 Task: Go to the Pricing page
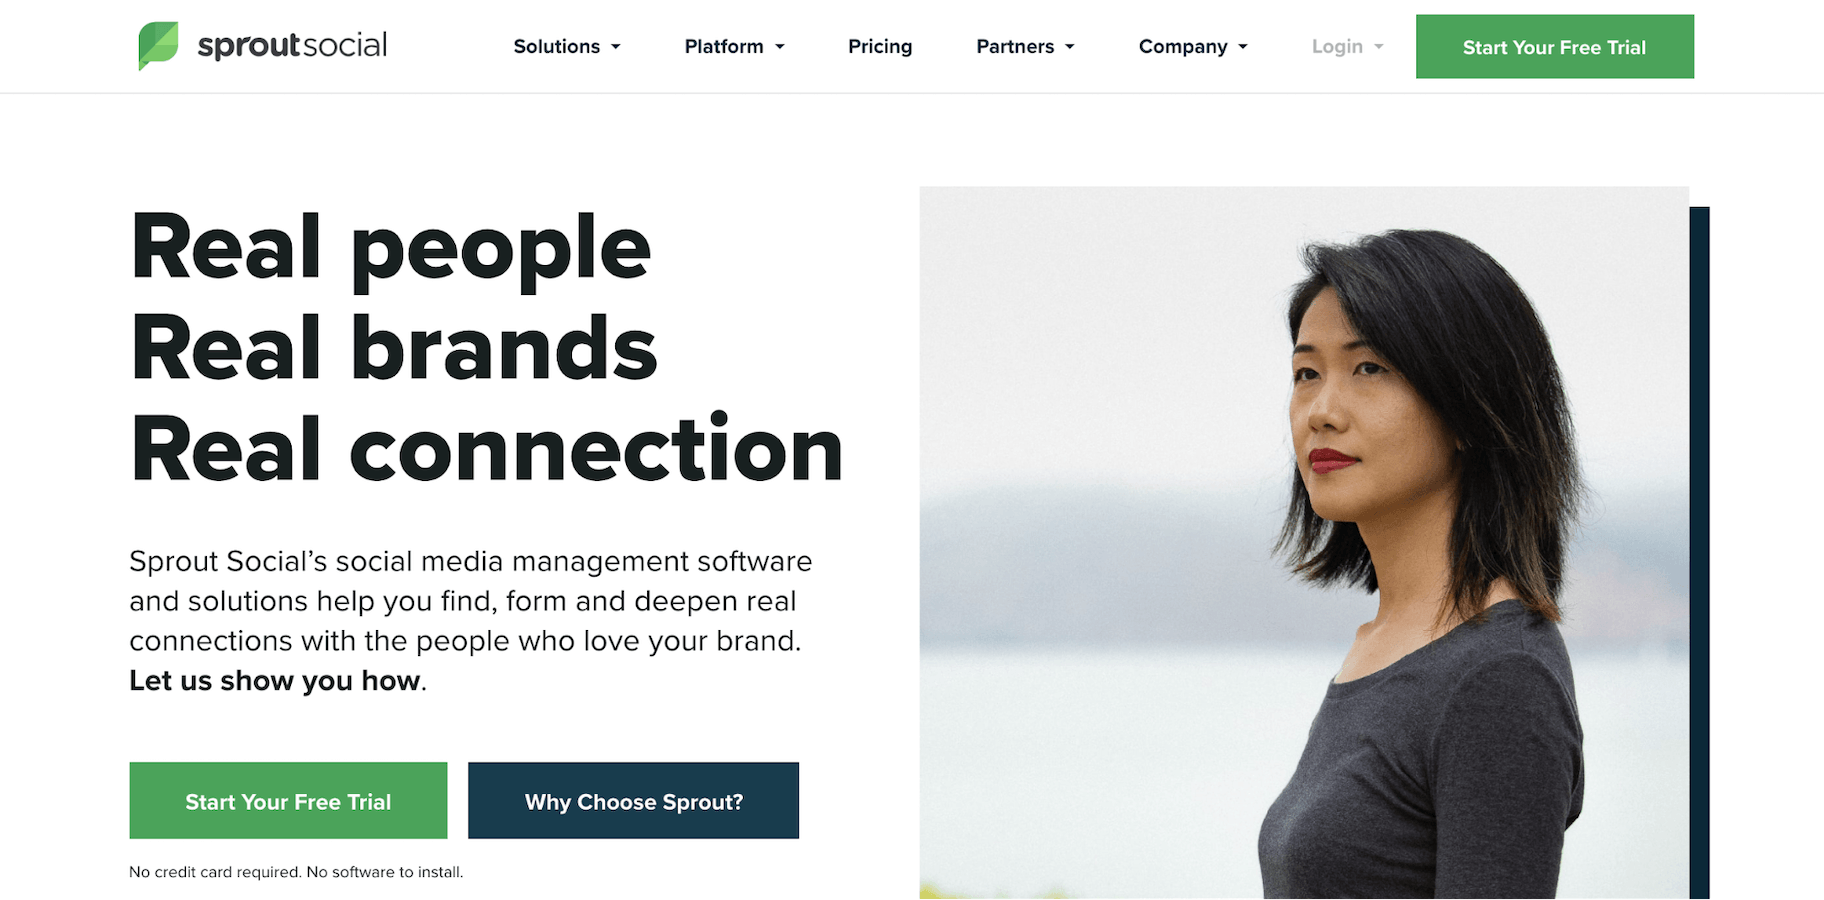[x=880, y=47]
